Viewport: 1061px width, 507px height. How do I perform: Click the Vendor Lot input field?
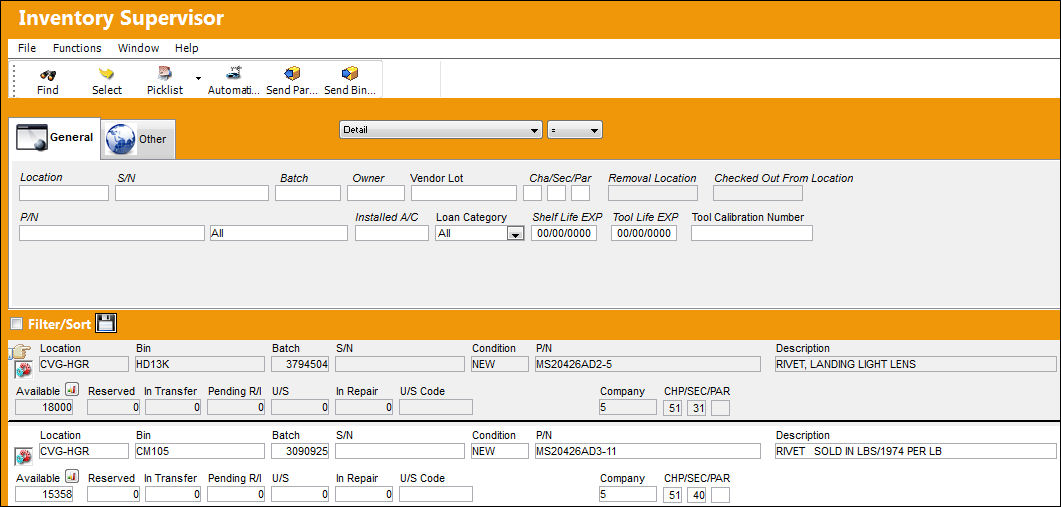coord(464,193)
